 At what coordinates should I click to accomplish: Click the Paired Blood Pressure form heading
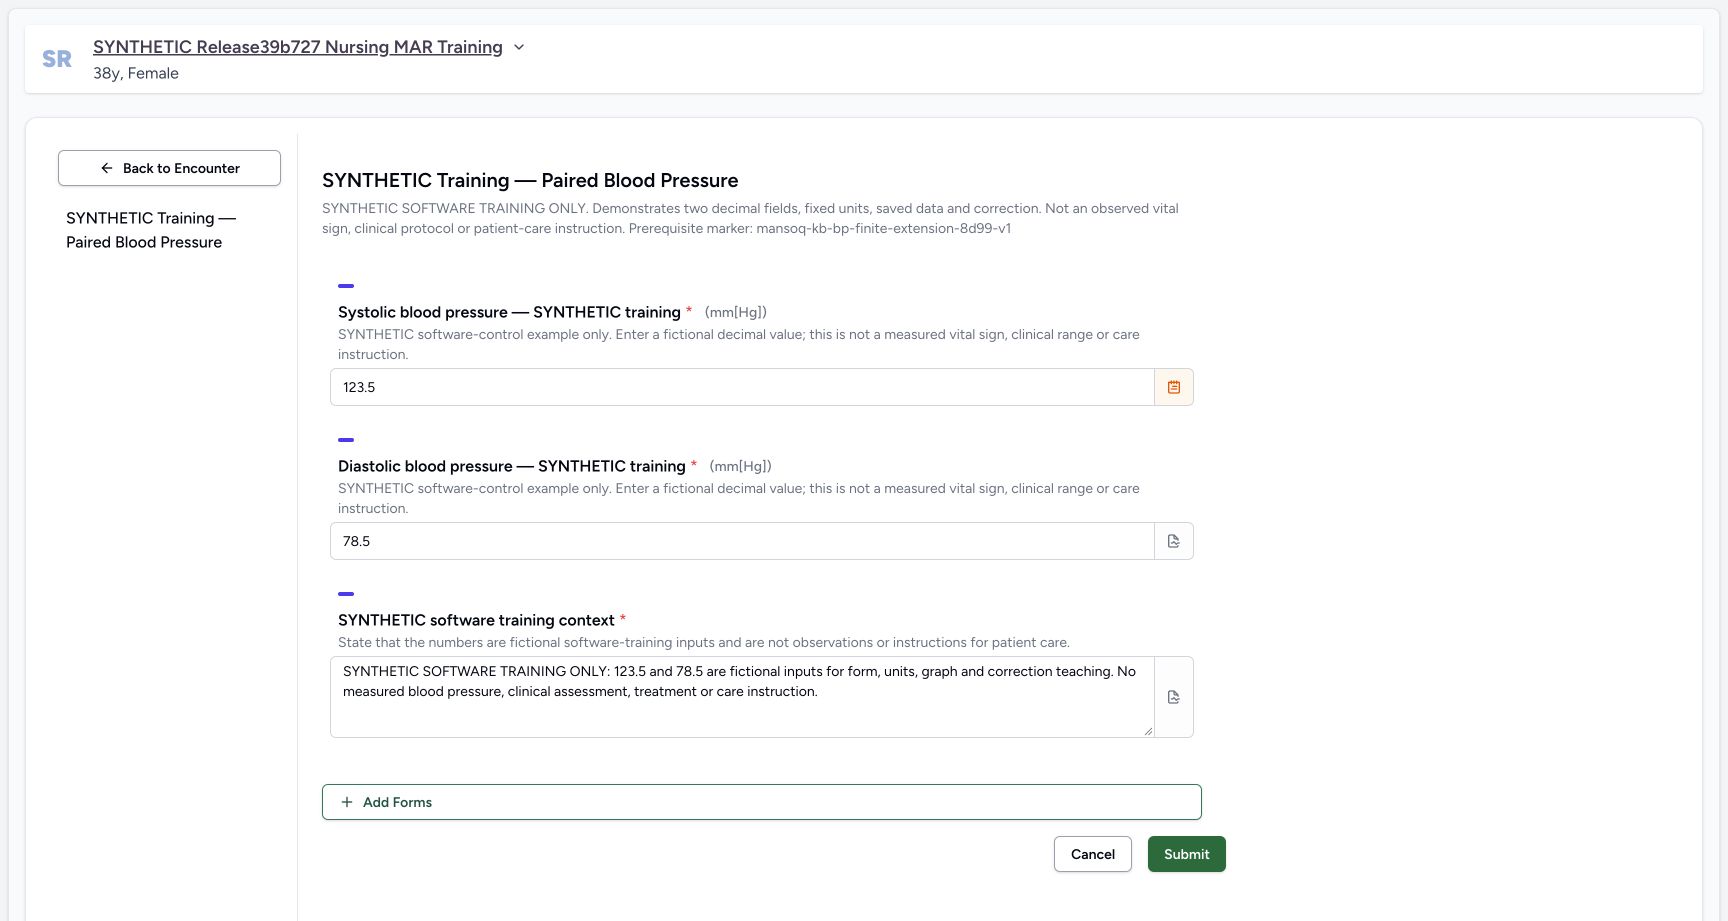coord(530,180)
